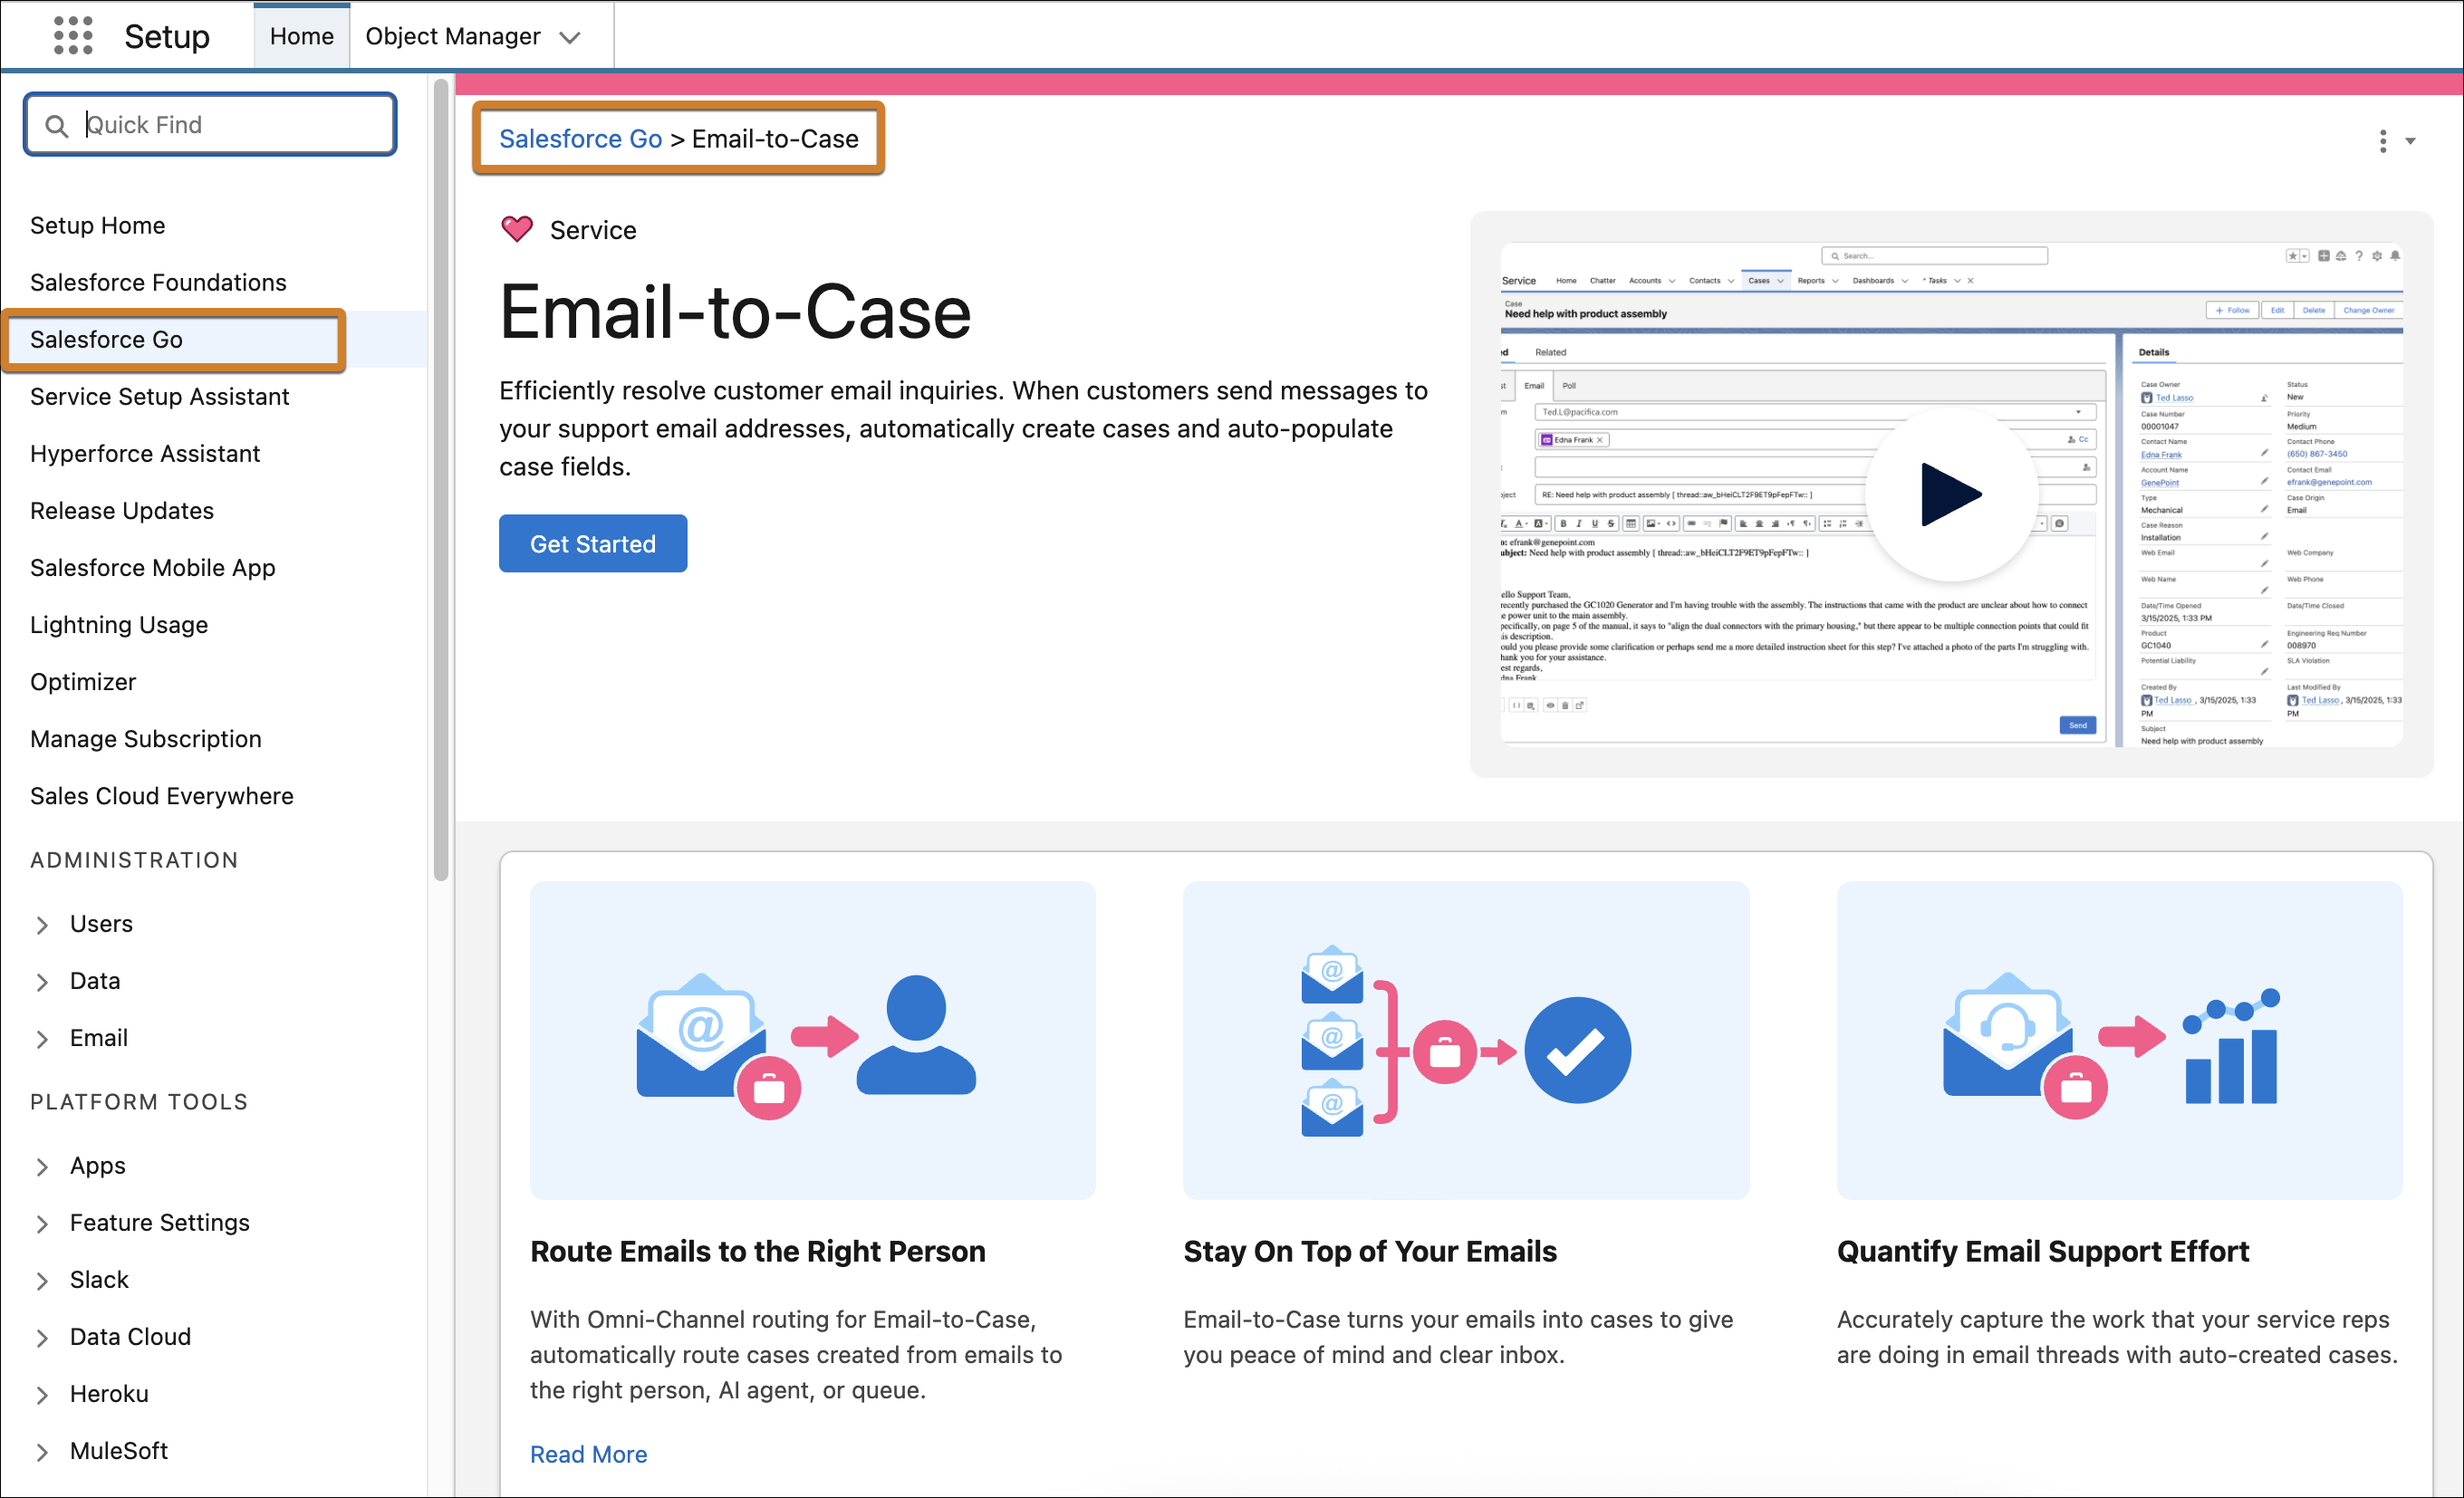Click the sidebar vertical scrollbar
Image resolution: width=2464 pixels, height=1498 pixels.
441,480
